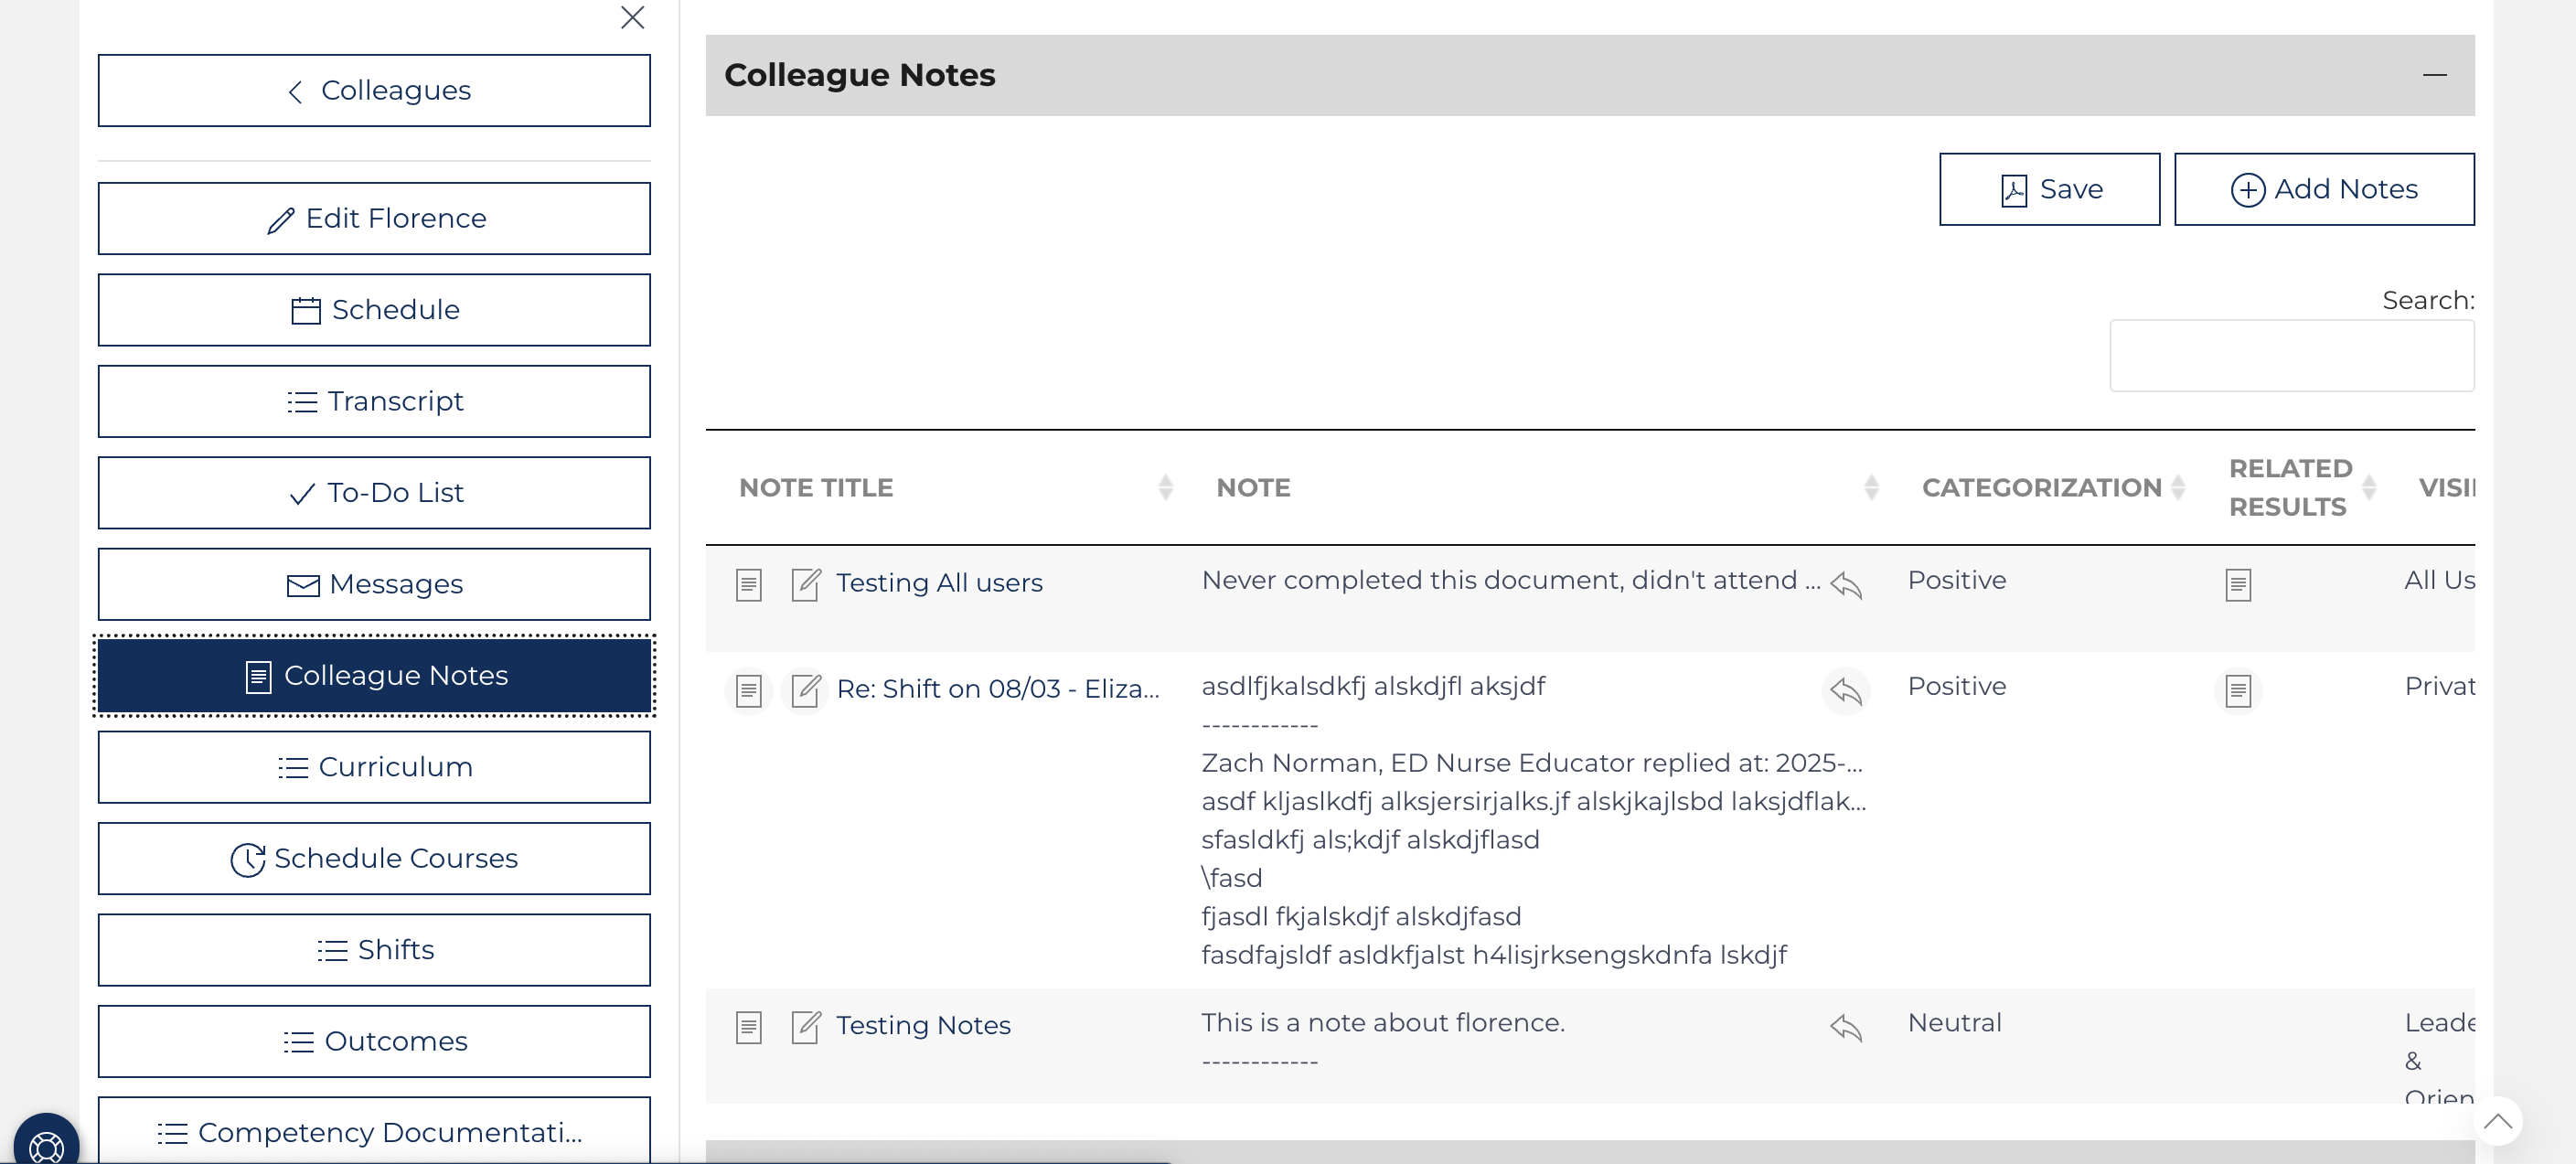2576x1164 pixels.
Task: Click the reply arrow on Re: Shift row
Action: (x=1845, y=690)
